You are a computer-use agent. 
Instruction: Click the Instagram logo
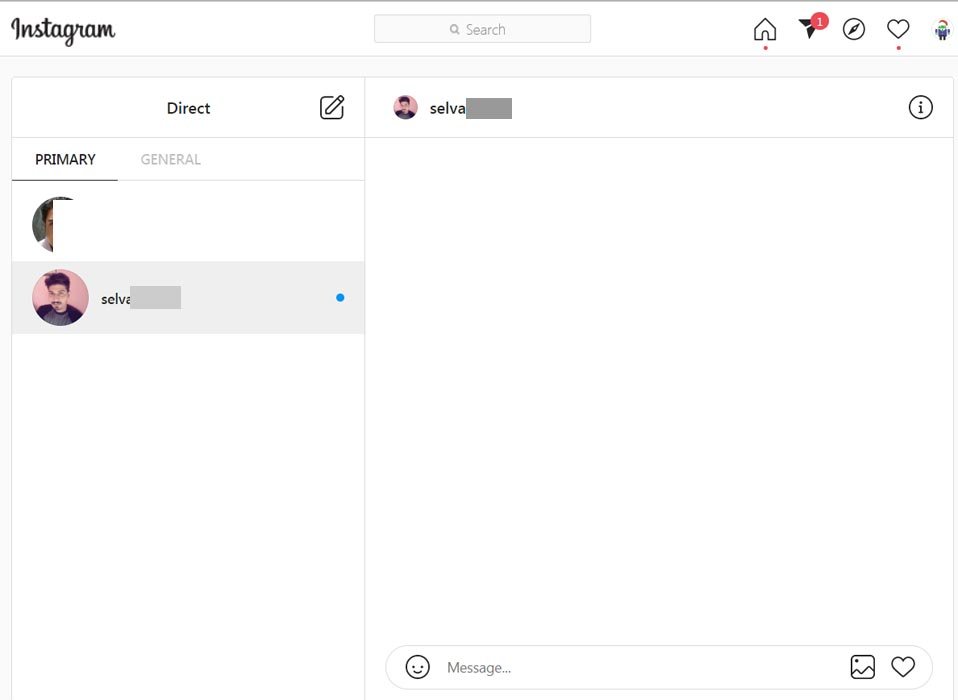tap(63, 30)
